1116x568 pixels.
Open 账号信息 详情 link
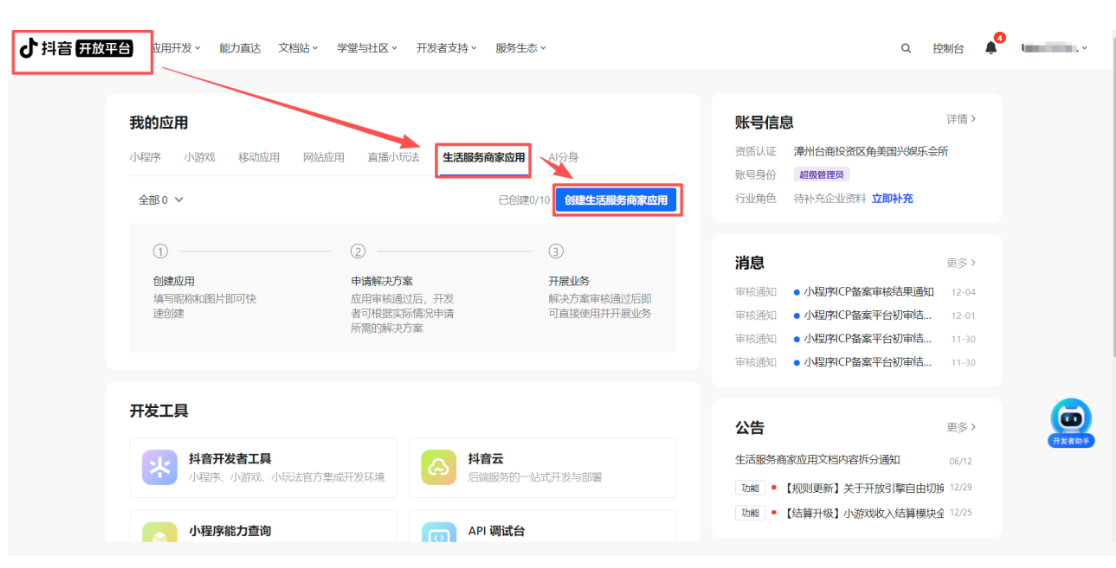tap(961, 120)
